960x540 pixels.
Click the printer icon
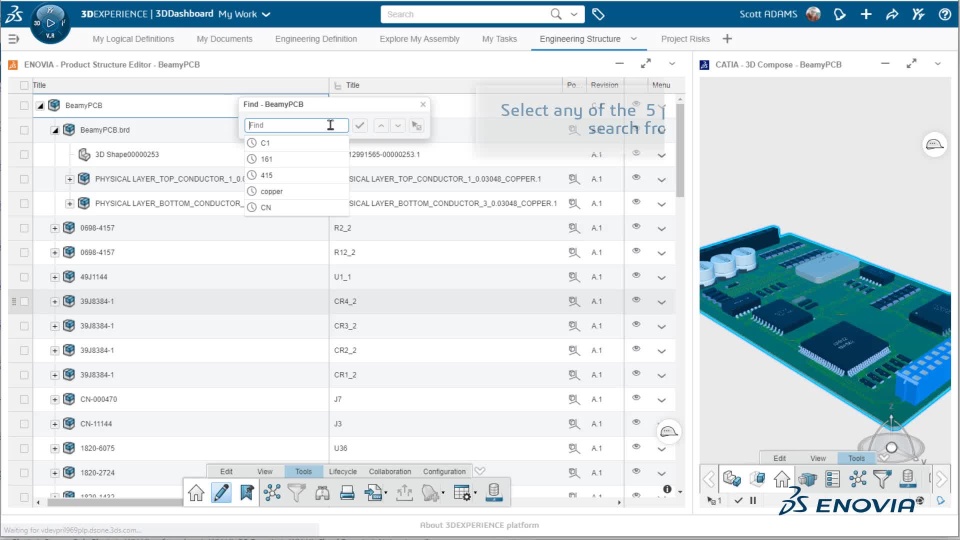[x=347, y=493]
